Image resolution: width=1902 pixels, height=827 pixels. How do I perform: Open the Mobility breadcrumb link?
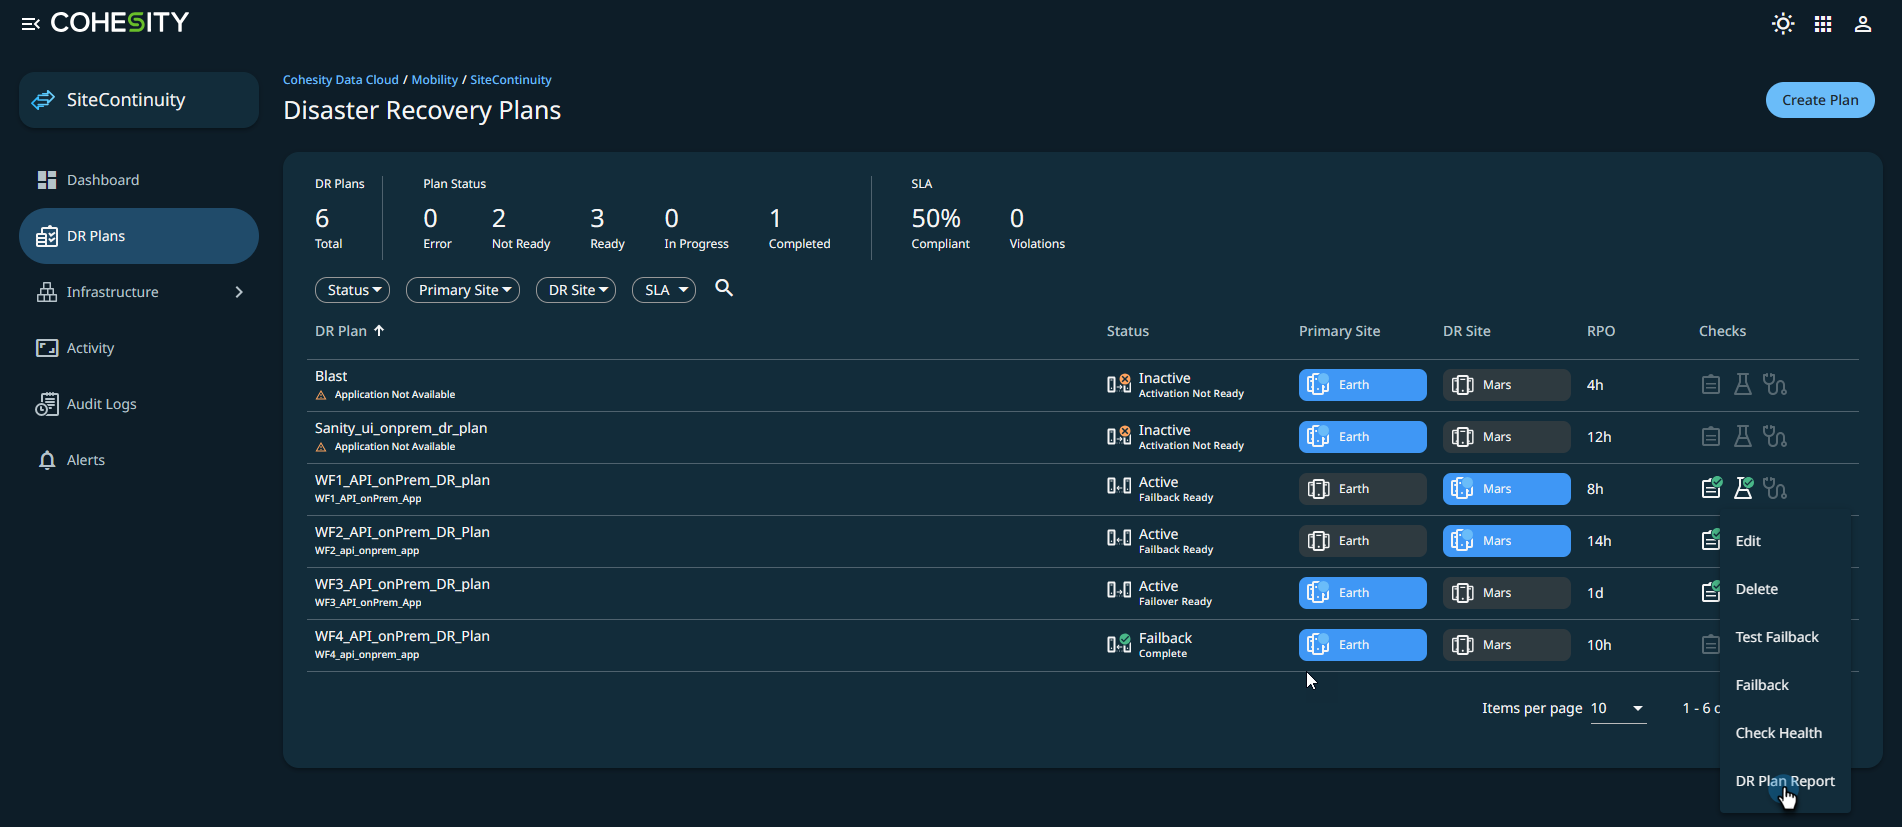coord(434,80)
